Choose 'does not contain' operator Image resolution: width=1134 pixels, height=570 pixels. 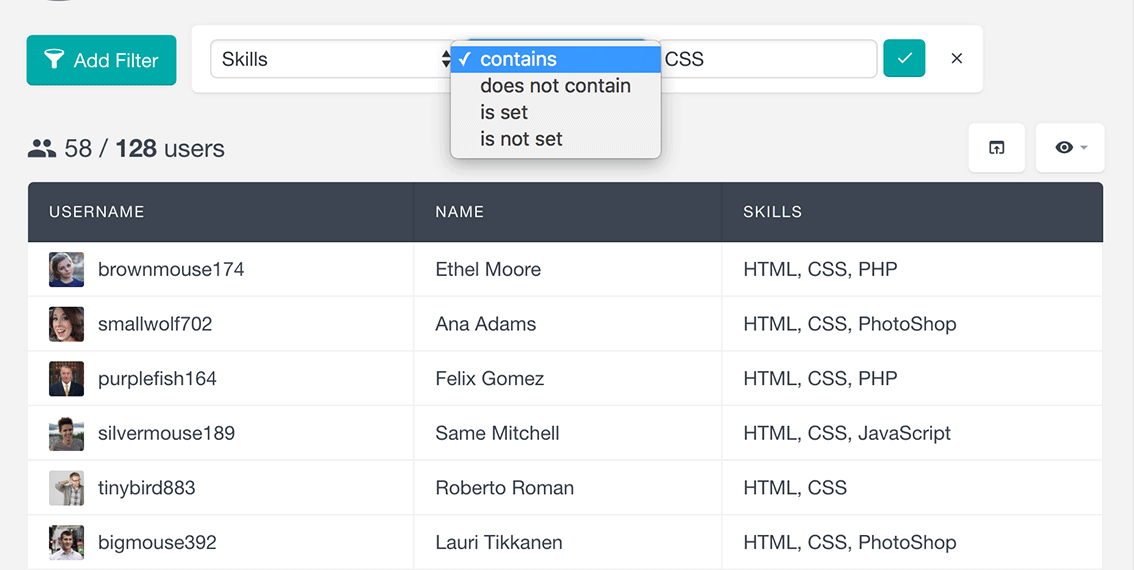[555, 86]
